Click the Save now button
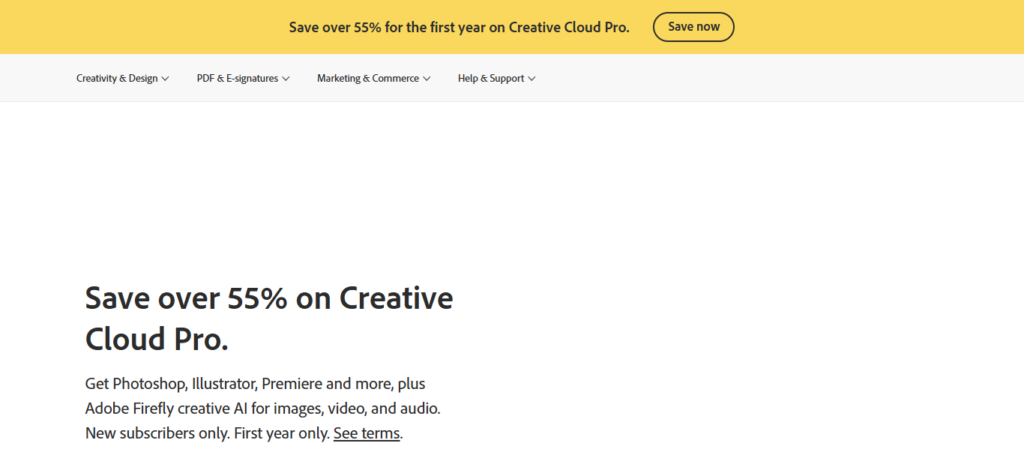This screenshot has height=455, width=1024. click(693, 27)
